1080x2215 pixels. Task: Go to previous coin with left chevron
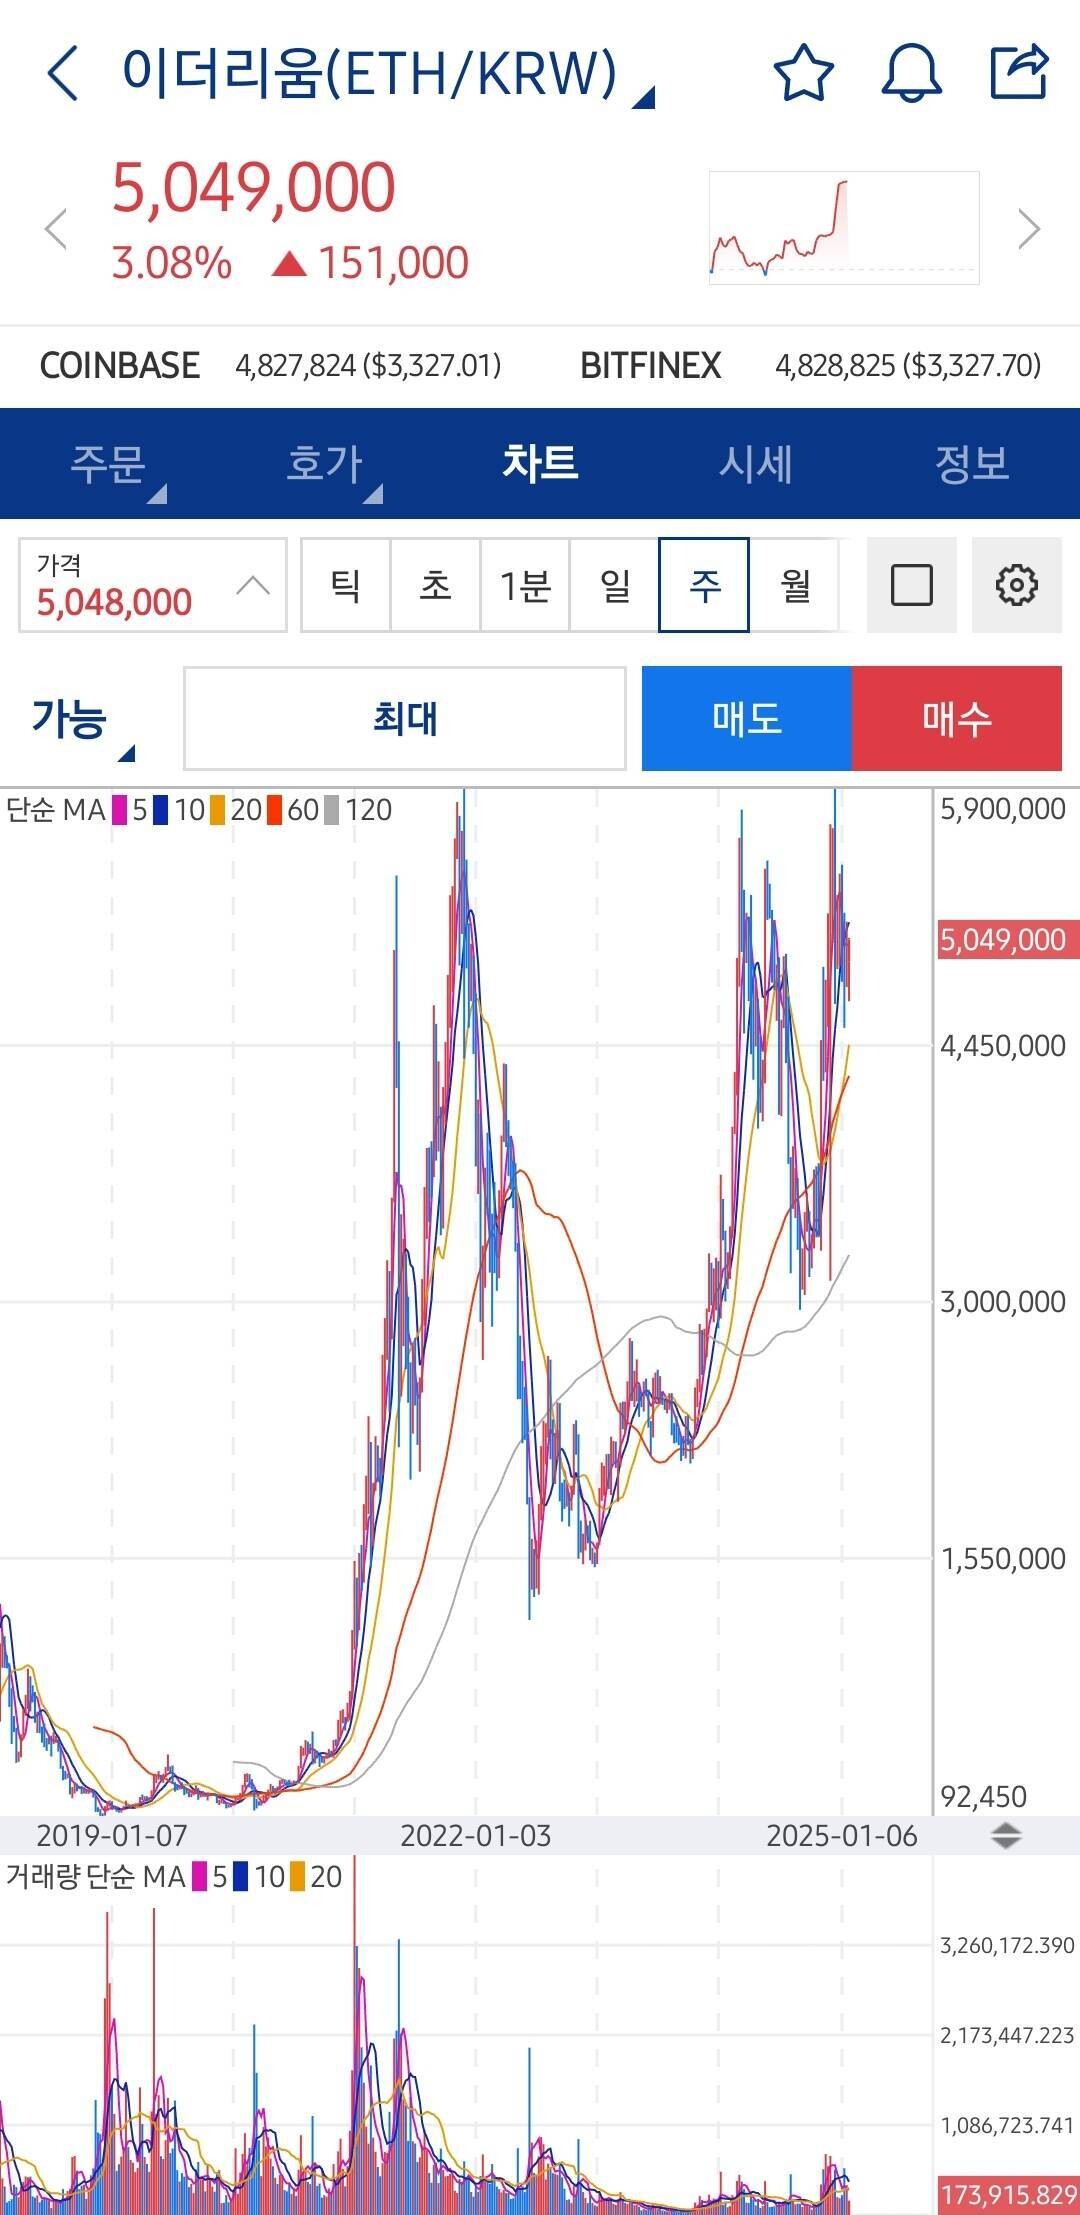coord(56,229)
